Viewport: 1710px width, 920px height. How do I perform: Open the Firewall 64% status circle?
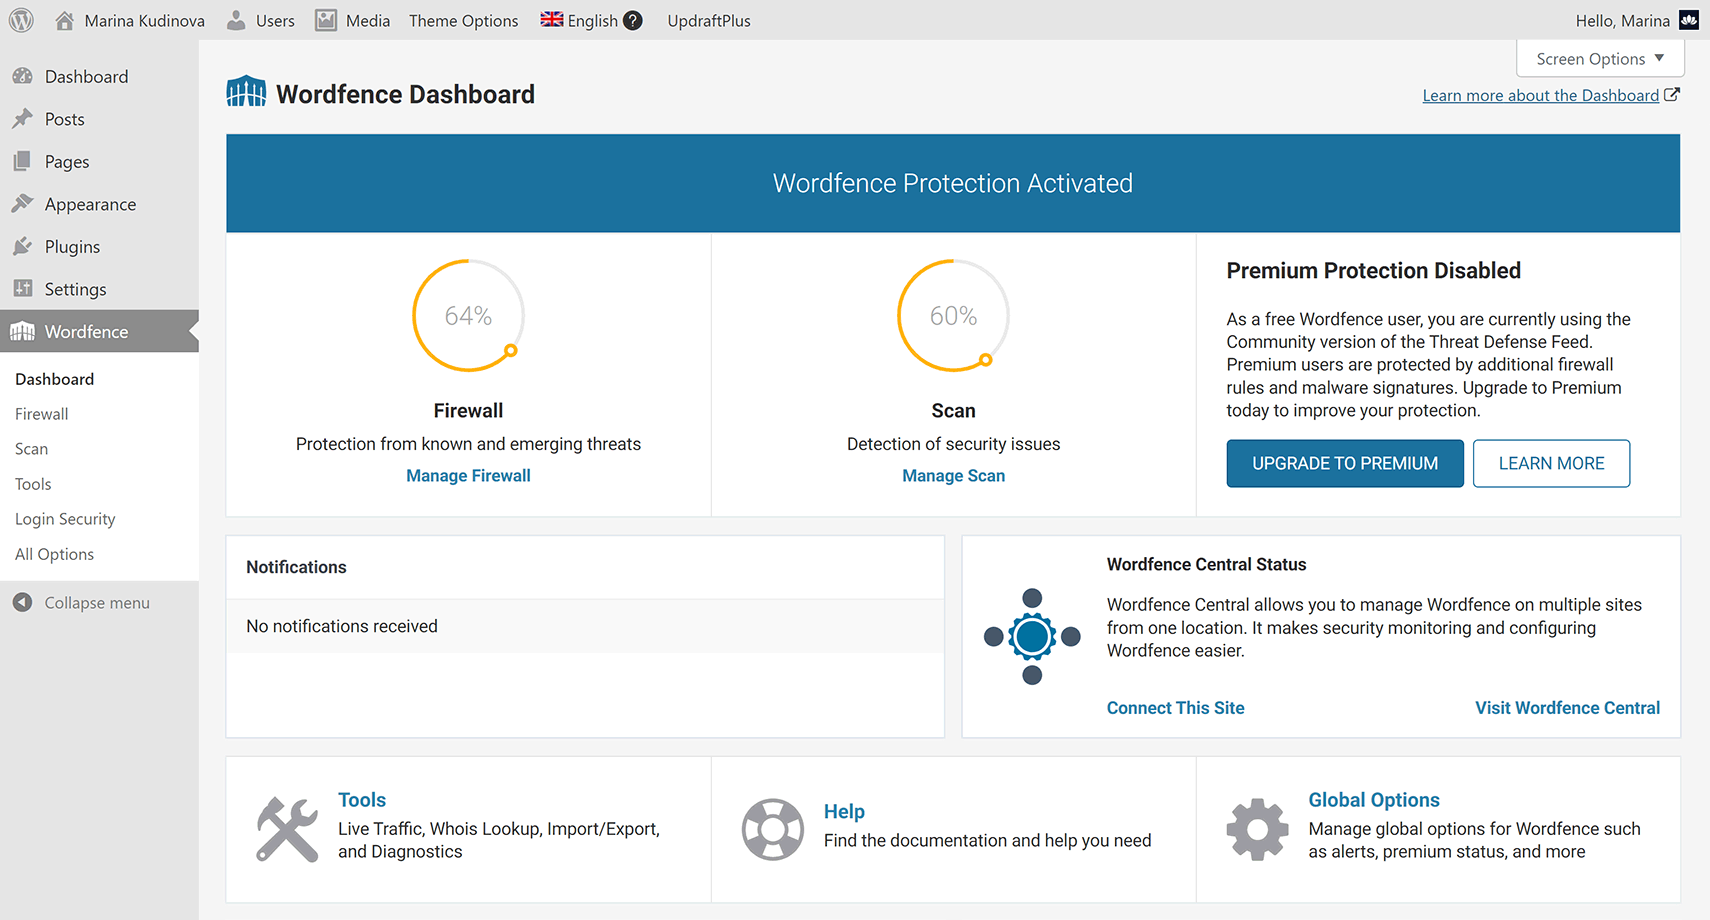point(468,316)
